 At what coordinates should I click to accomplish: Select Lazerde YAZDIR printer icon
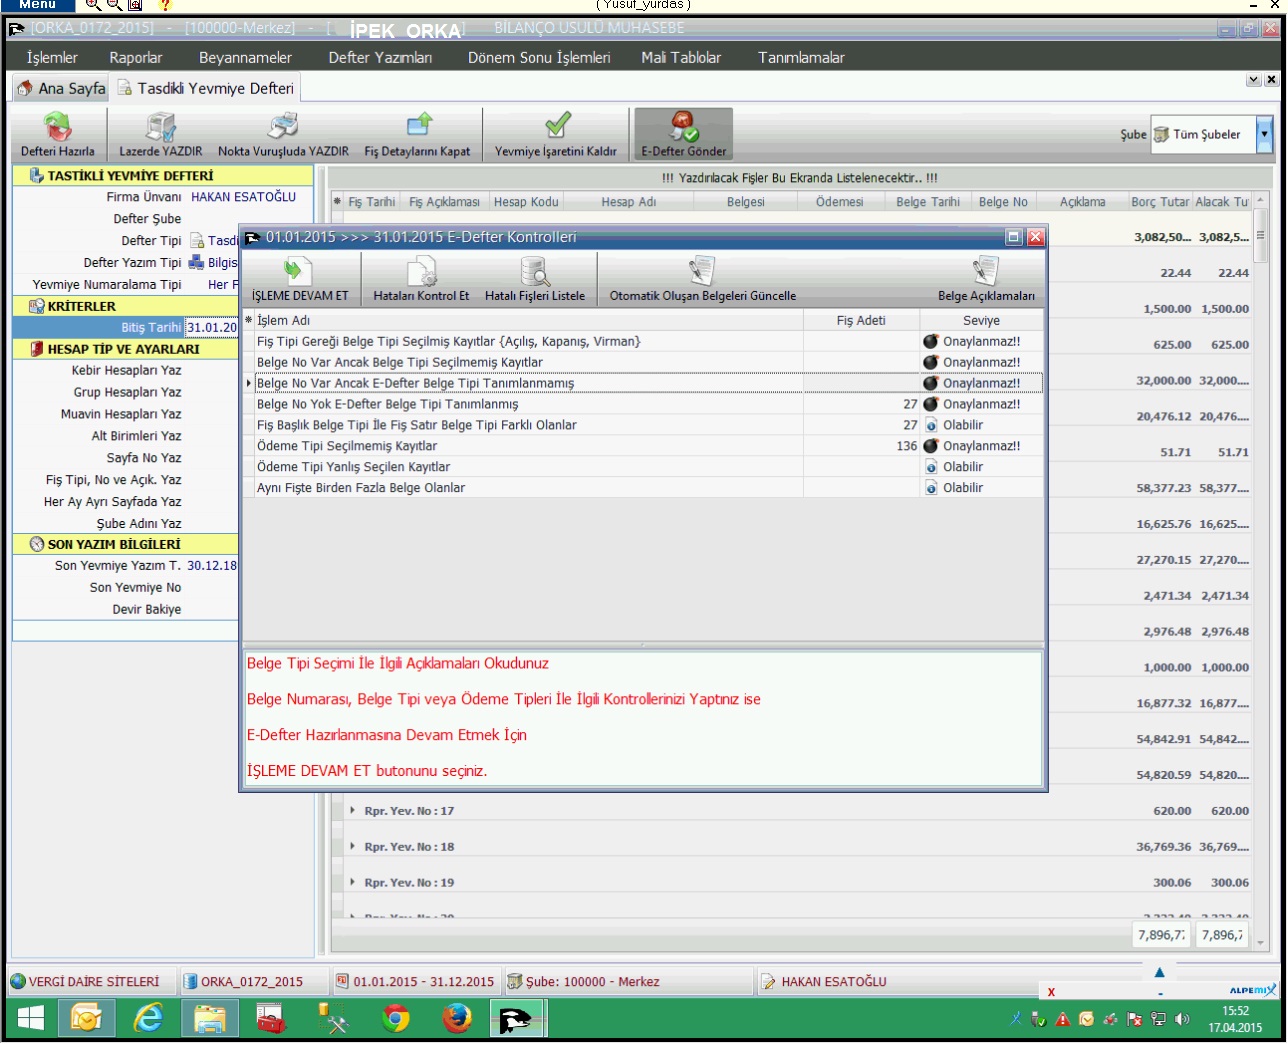pos(161,128)
